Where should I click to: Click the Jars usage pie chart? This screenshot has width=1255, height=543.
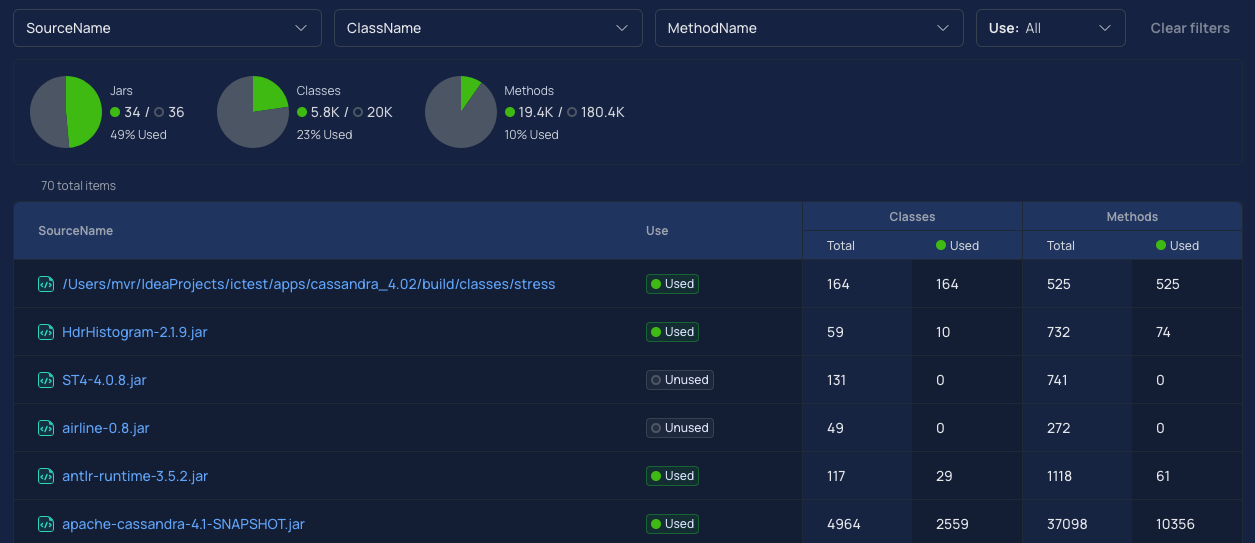(x=66, y=112)
